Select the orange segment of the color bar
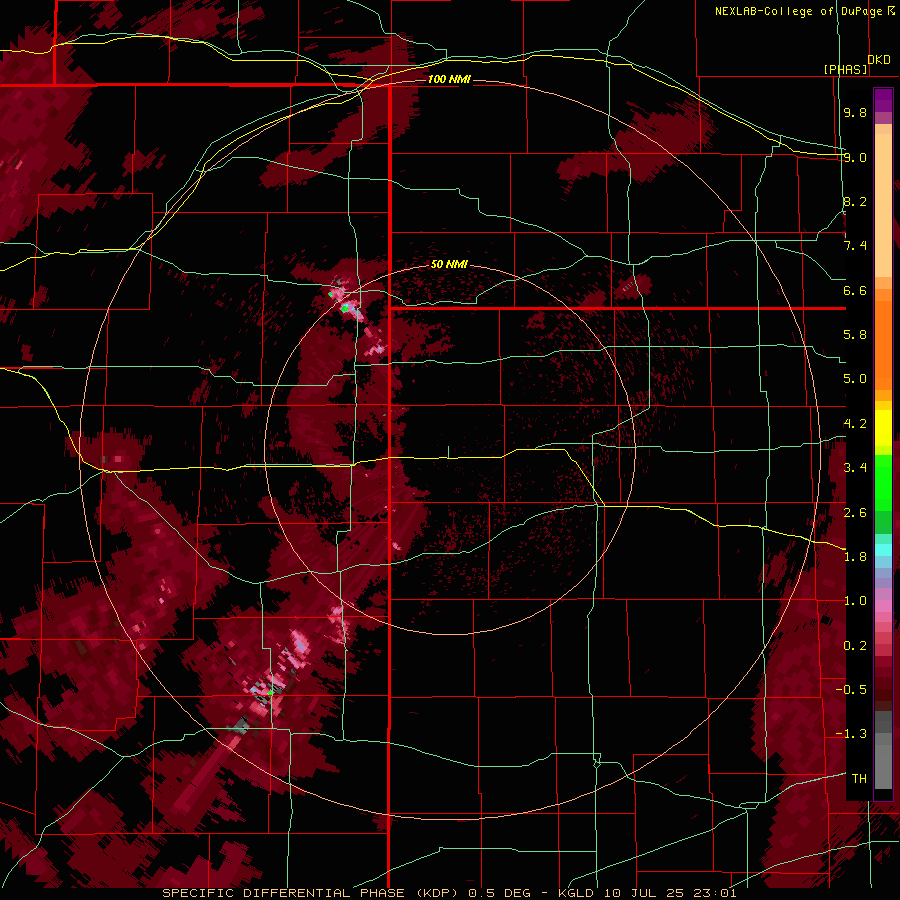The height and width of the screenshot is (900, 900). [x=883, y=346]
